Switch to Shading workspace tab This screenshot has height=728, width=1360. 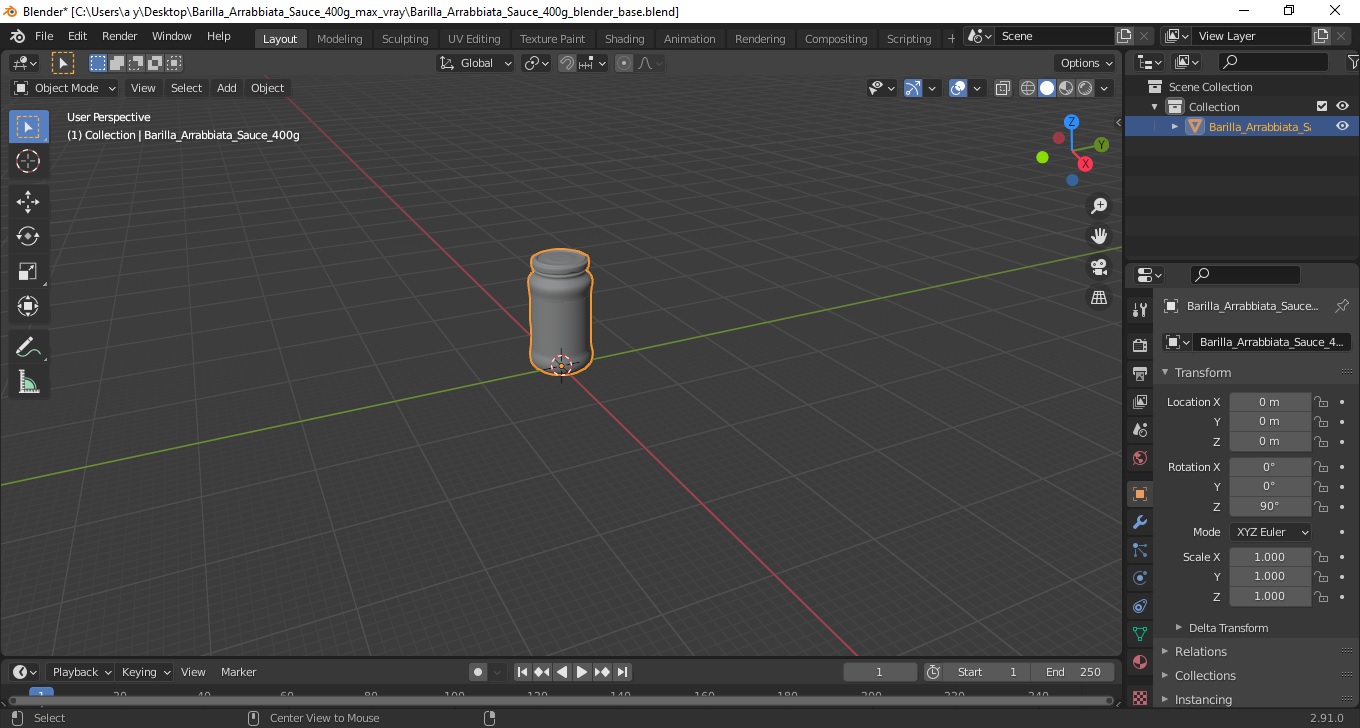624,39
